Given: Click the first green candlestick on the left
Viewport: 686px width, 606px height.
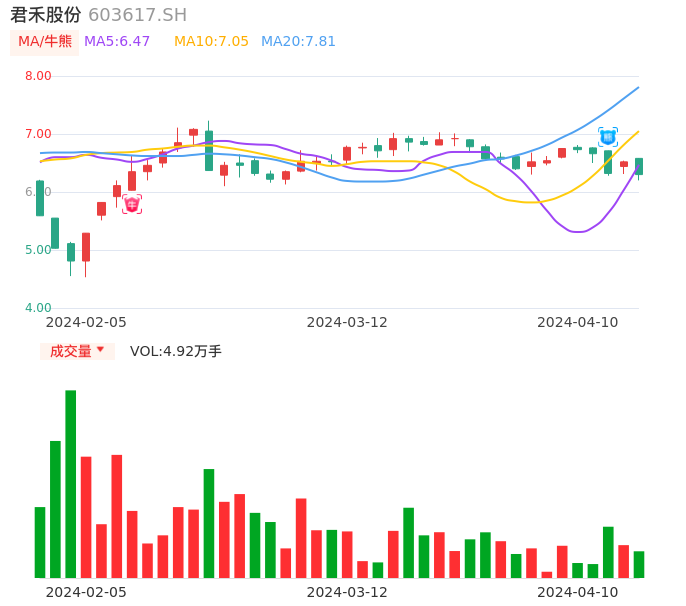Looking at the screenshot, I should pos(40,198).
